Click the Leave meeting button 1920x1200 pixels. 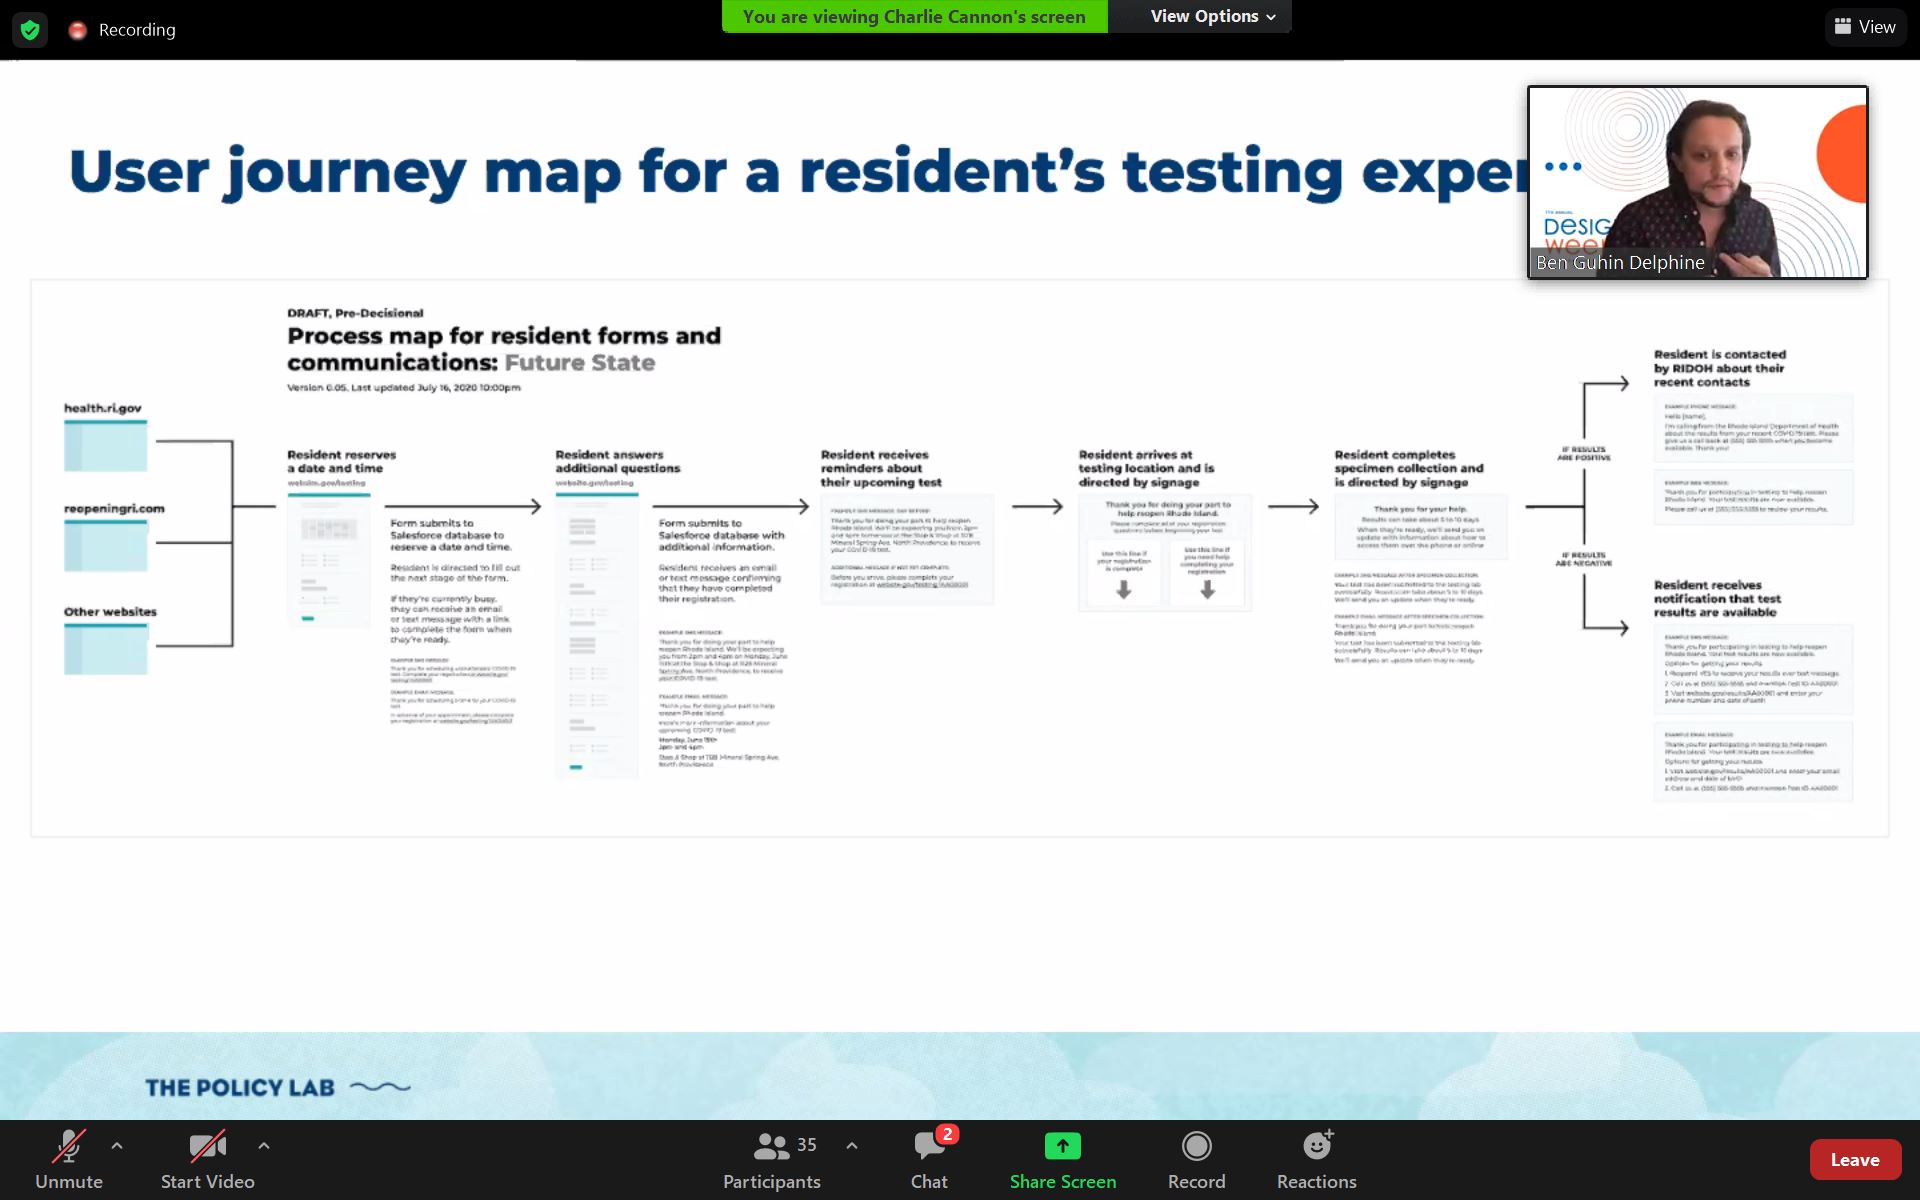[x=1854, y=1160]
